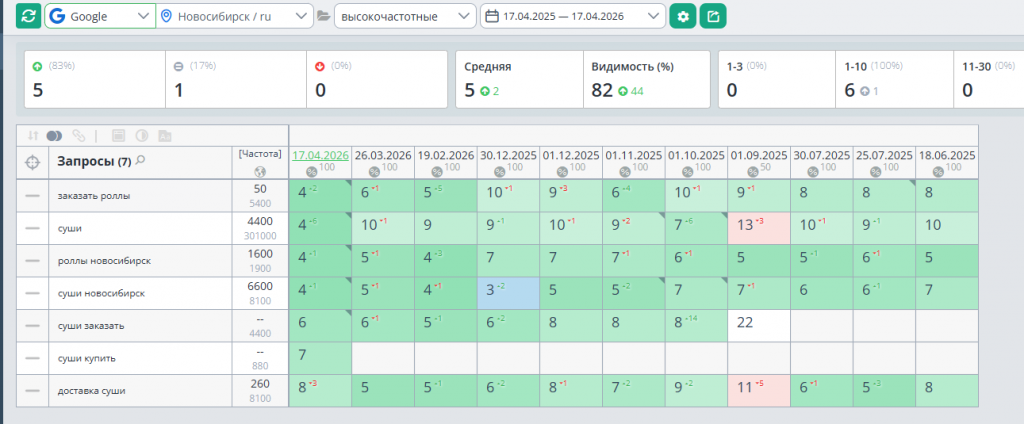Click cell 22 in суши заказать row
1024x424 pixels.
[x=759, y=326]
